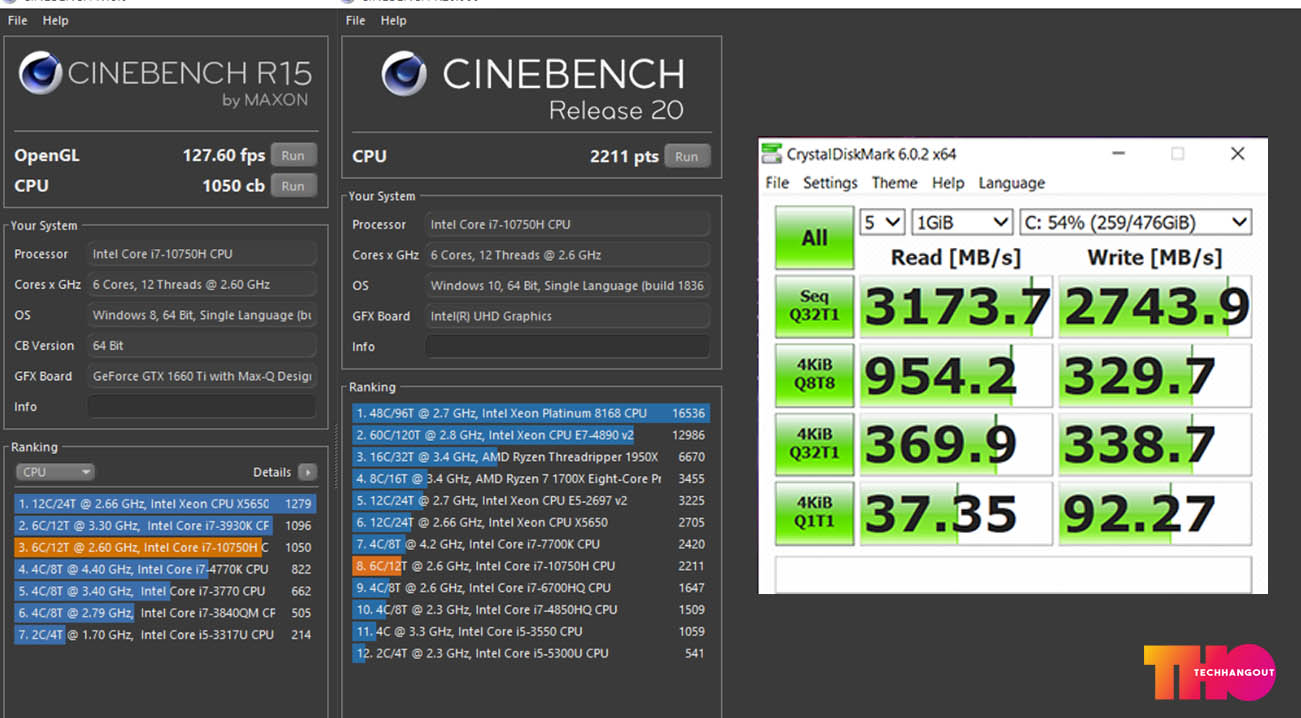The height and width of the screenshot is (718, 1301).
Task: Close the CrystalDiskMark window
Action: coord(1237,154)
